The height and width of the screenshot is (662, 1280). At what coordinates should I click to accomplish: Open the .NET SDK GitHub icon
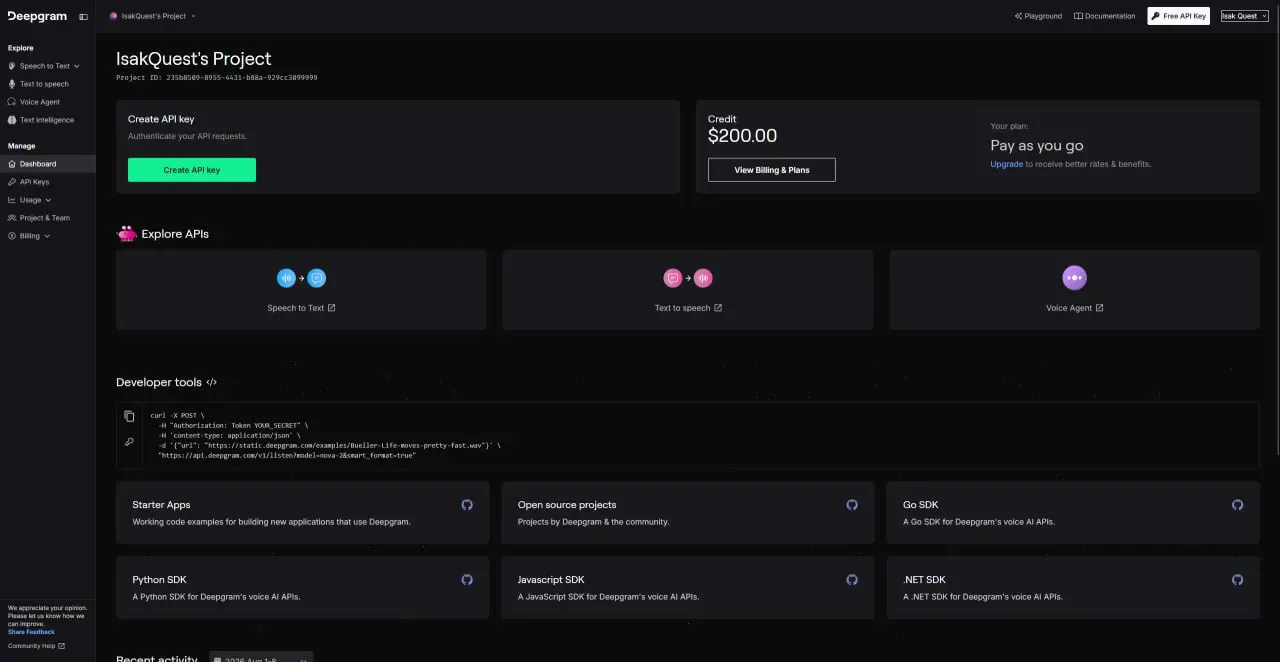[1237, 580]
